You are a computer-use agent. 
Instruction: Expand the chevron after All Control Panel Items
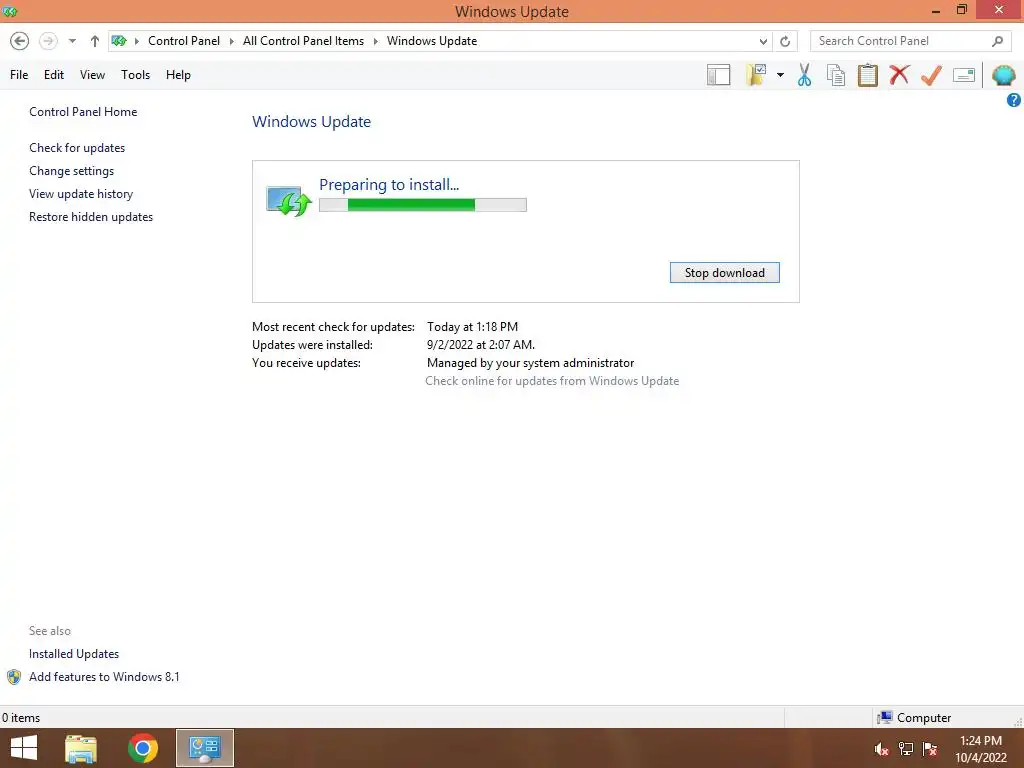[x=376, y=41]
